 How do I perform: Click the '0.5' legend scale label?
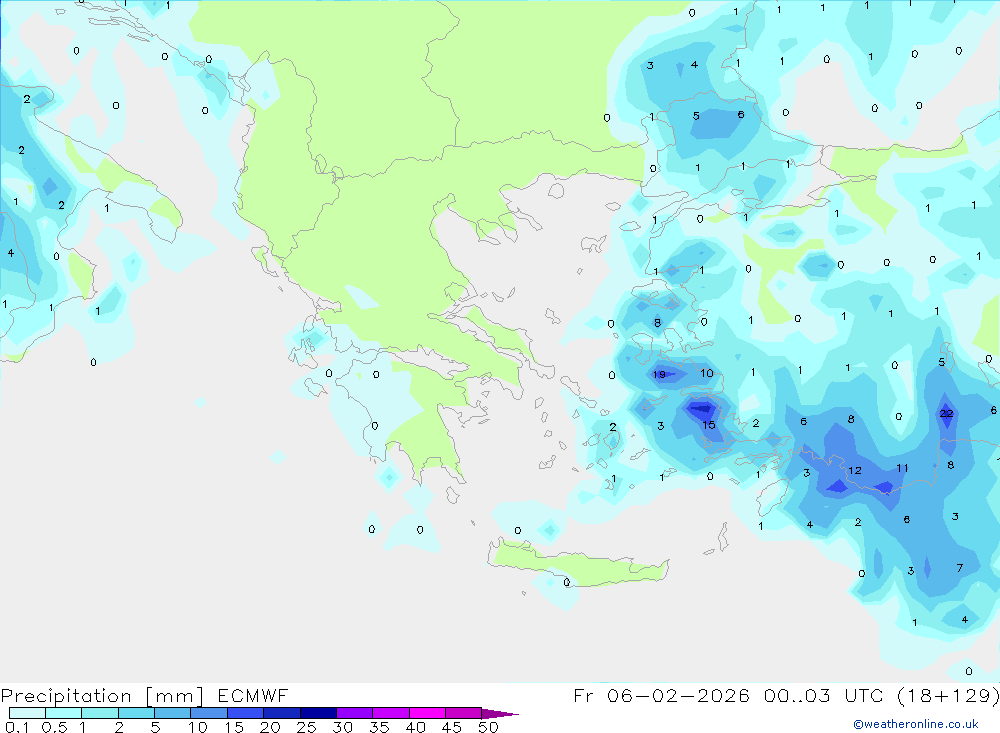pyautogui.click(x=54, y=727)
